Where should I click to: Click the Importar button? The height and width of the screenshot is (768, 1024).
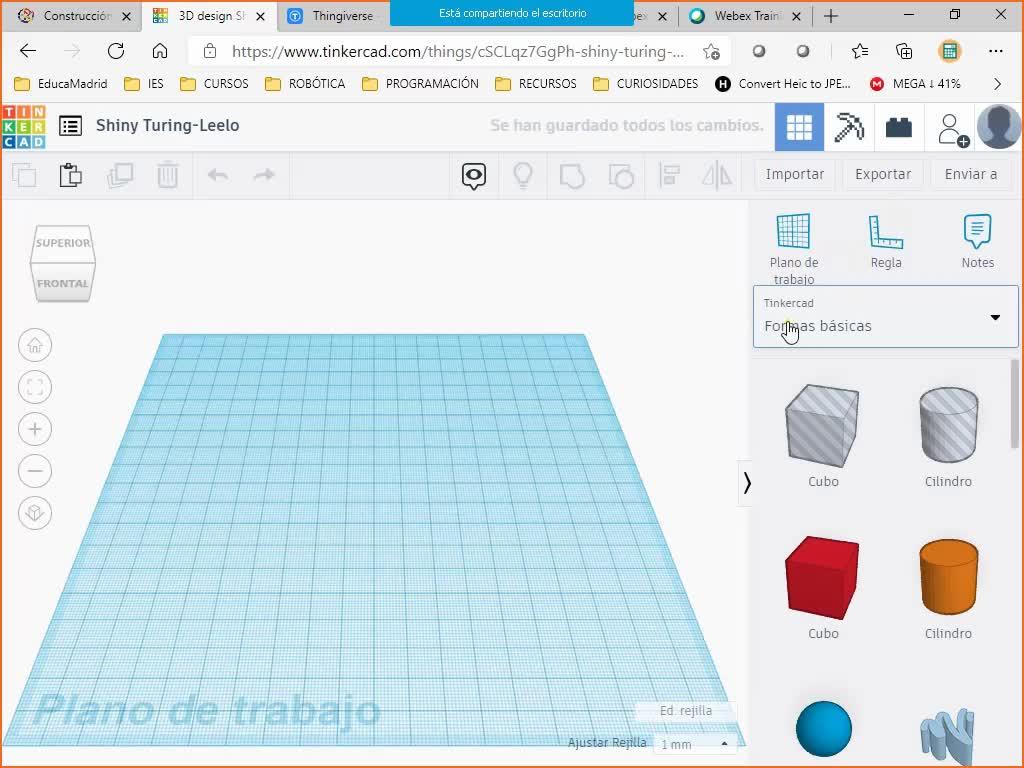[795, 174]
